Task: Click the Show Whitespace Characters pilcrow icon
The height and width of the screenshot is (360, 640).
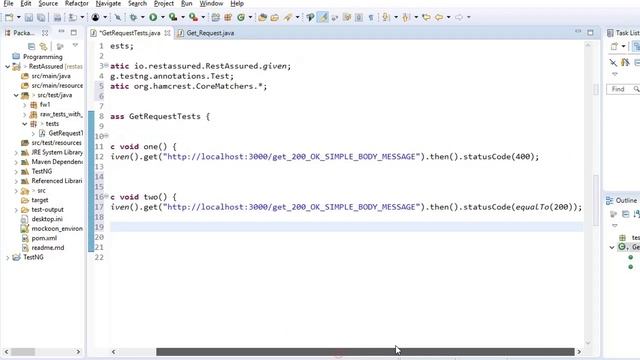Action: coord(371,17)
